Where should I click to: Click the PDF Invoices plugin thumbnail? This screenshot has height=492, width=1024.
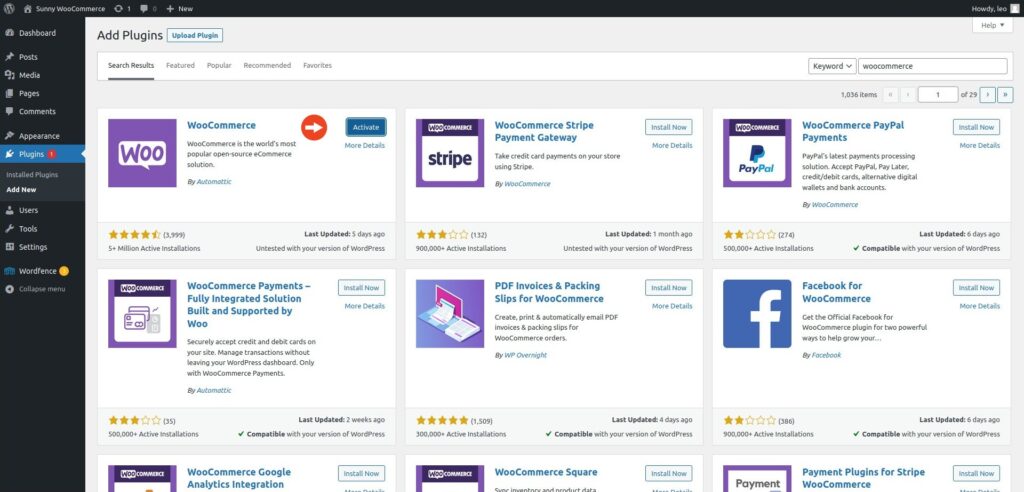pyautogui.click(x=450, y=314)
